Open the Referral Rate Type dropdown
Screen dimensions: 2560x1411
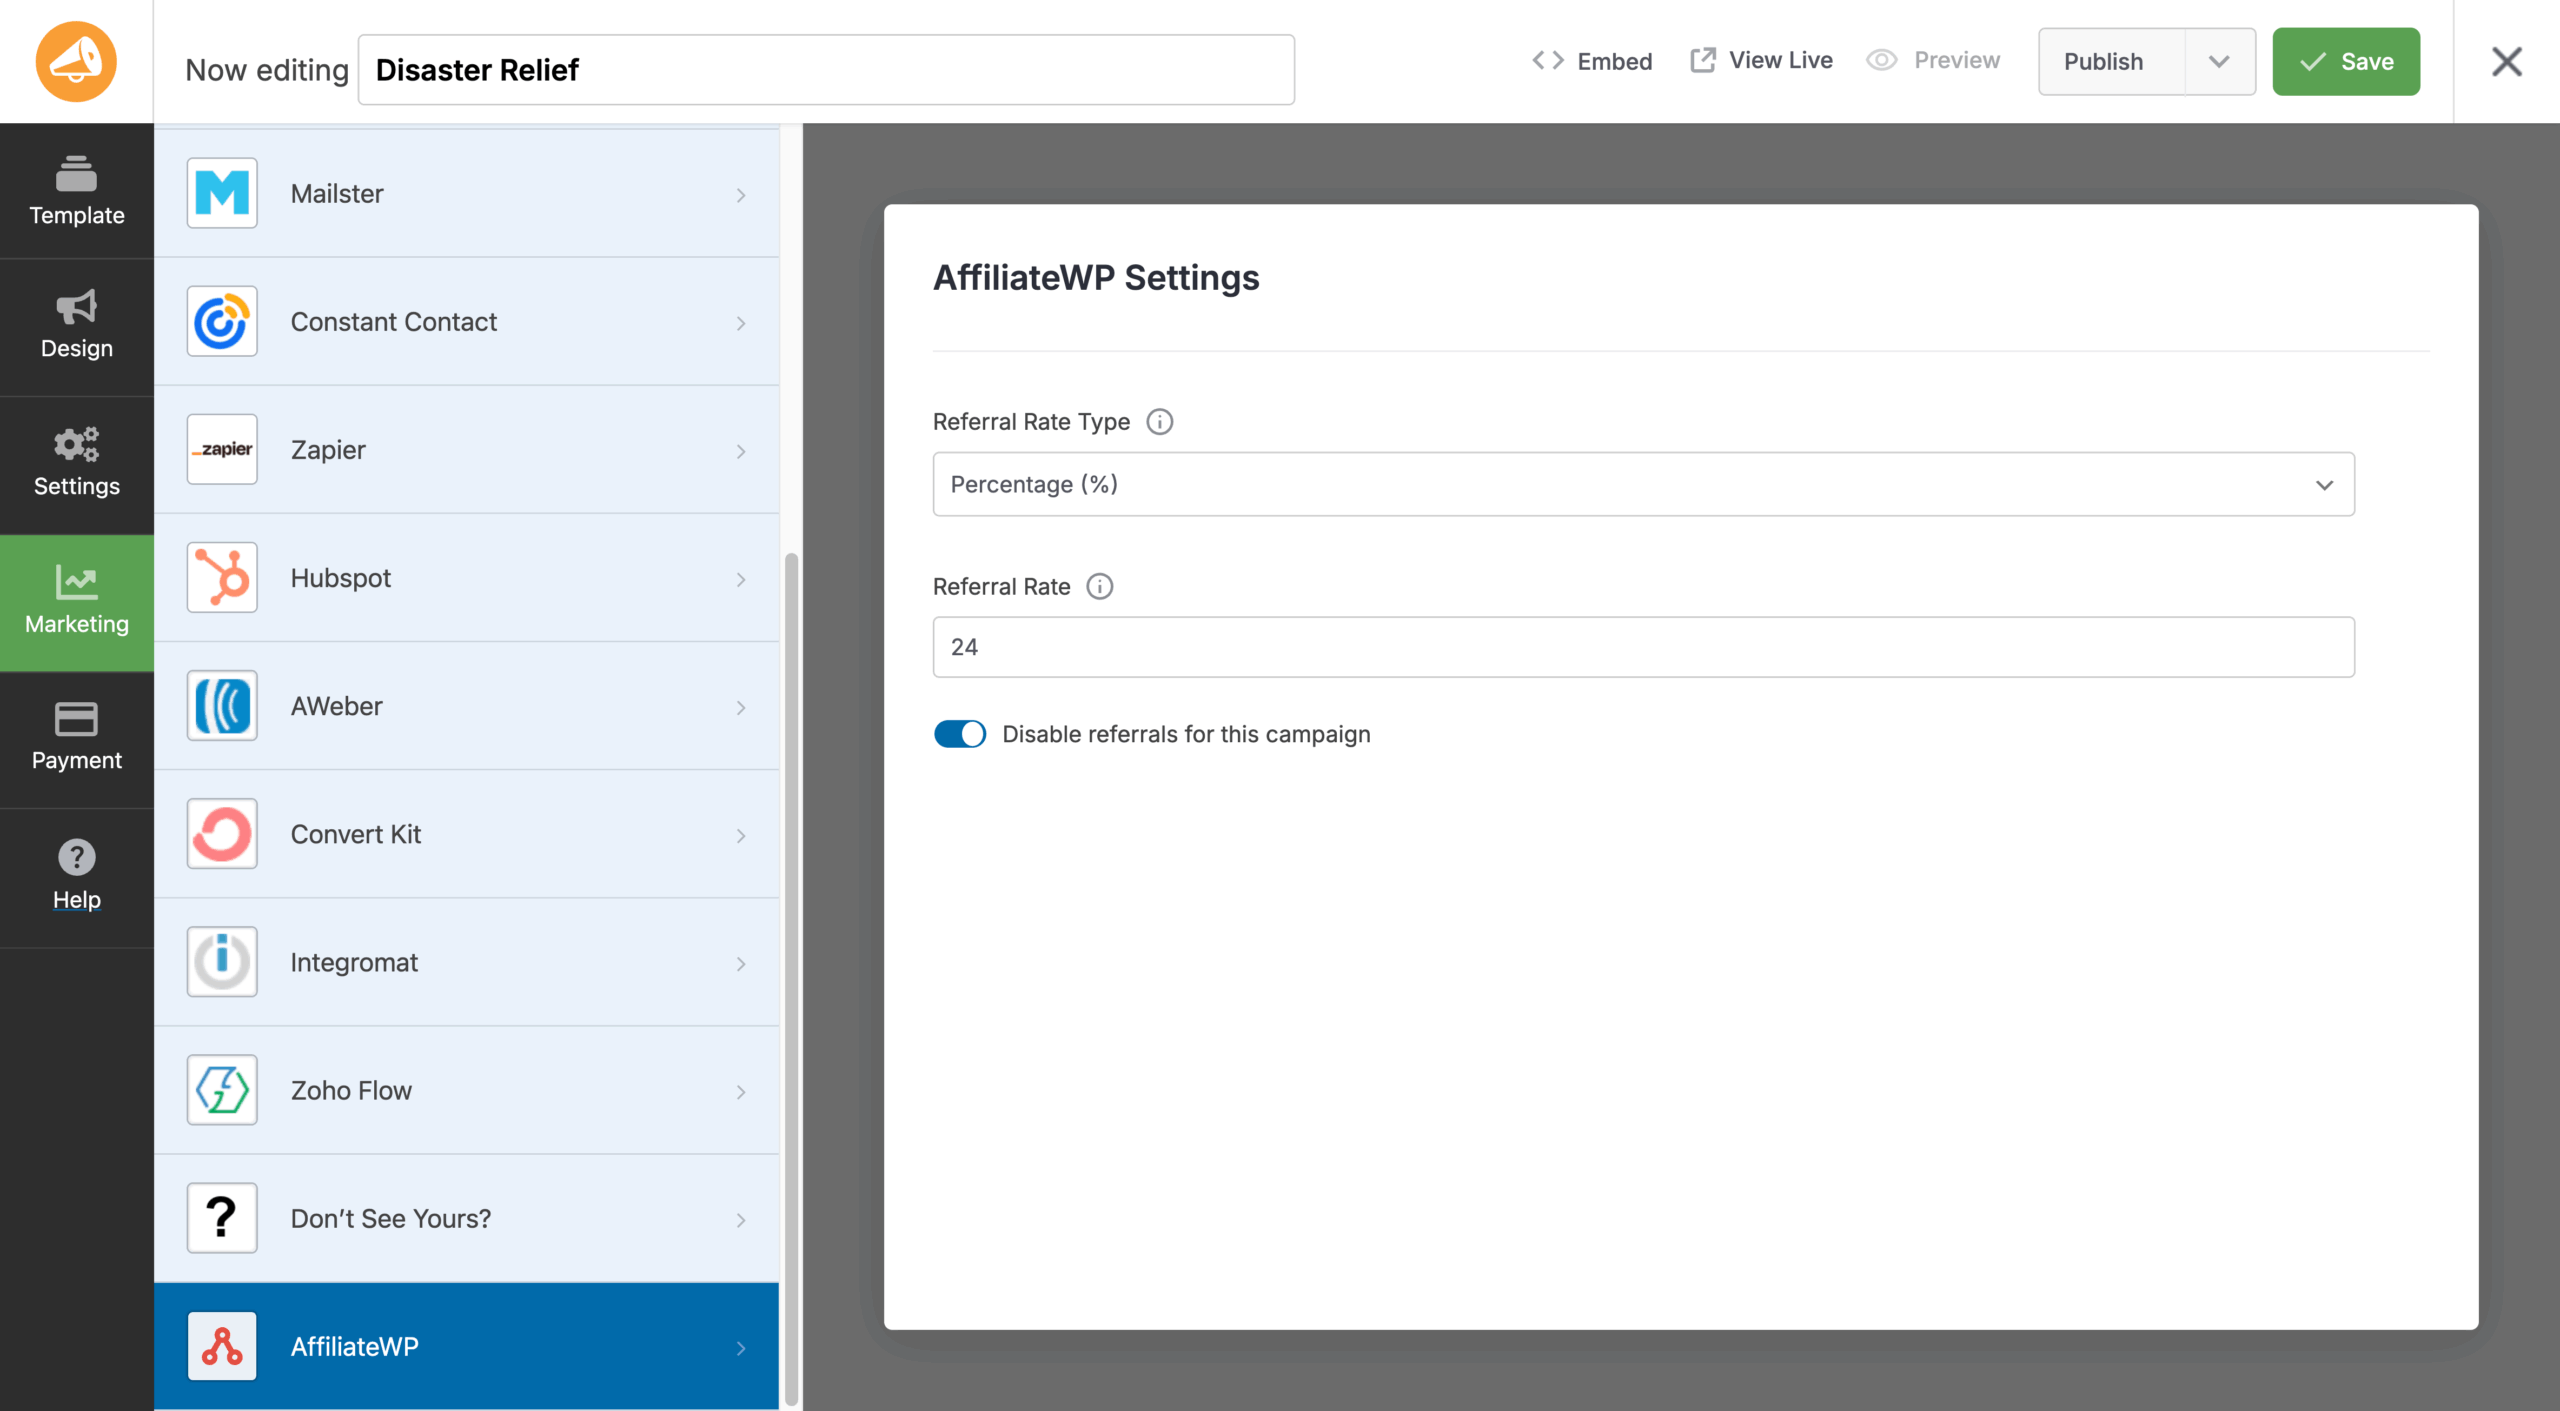1643,484
